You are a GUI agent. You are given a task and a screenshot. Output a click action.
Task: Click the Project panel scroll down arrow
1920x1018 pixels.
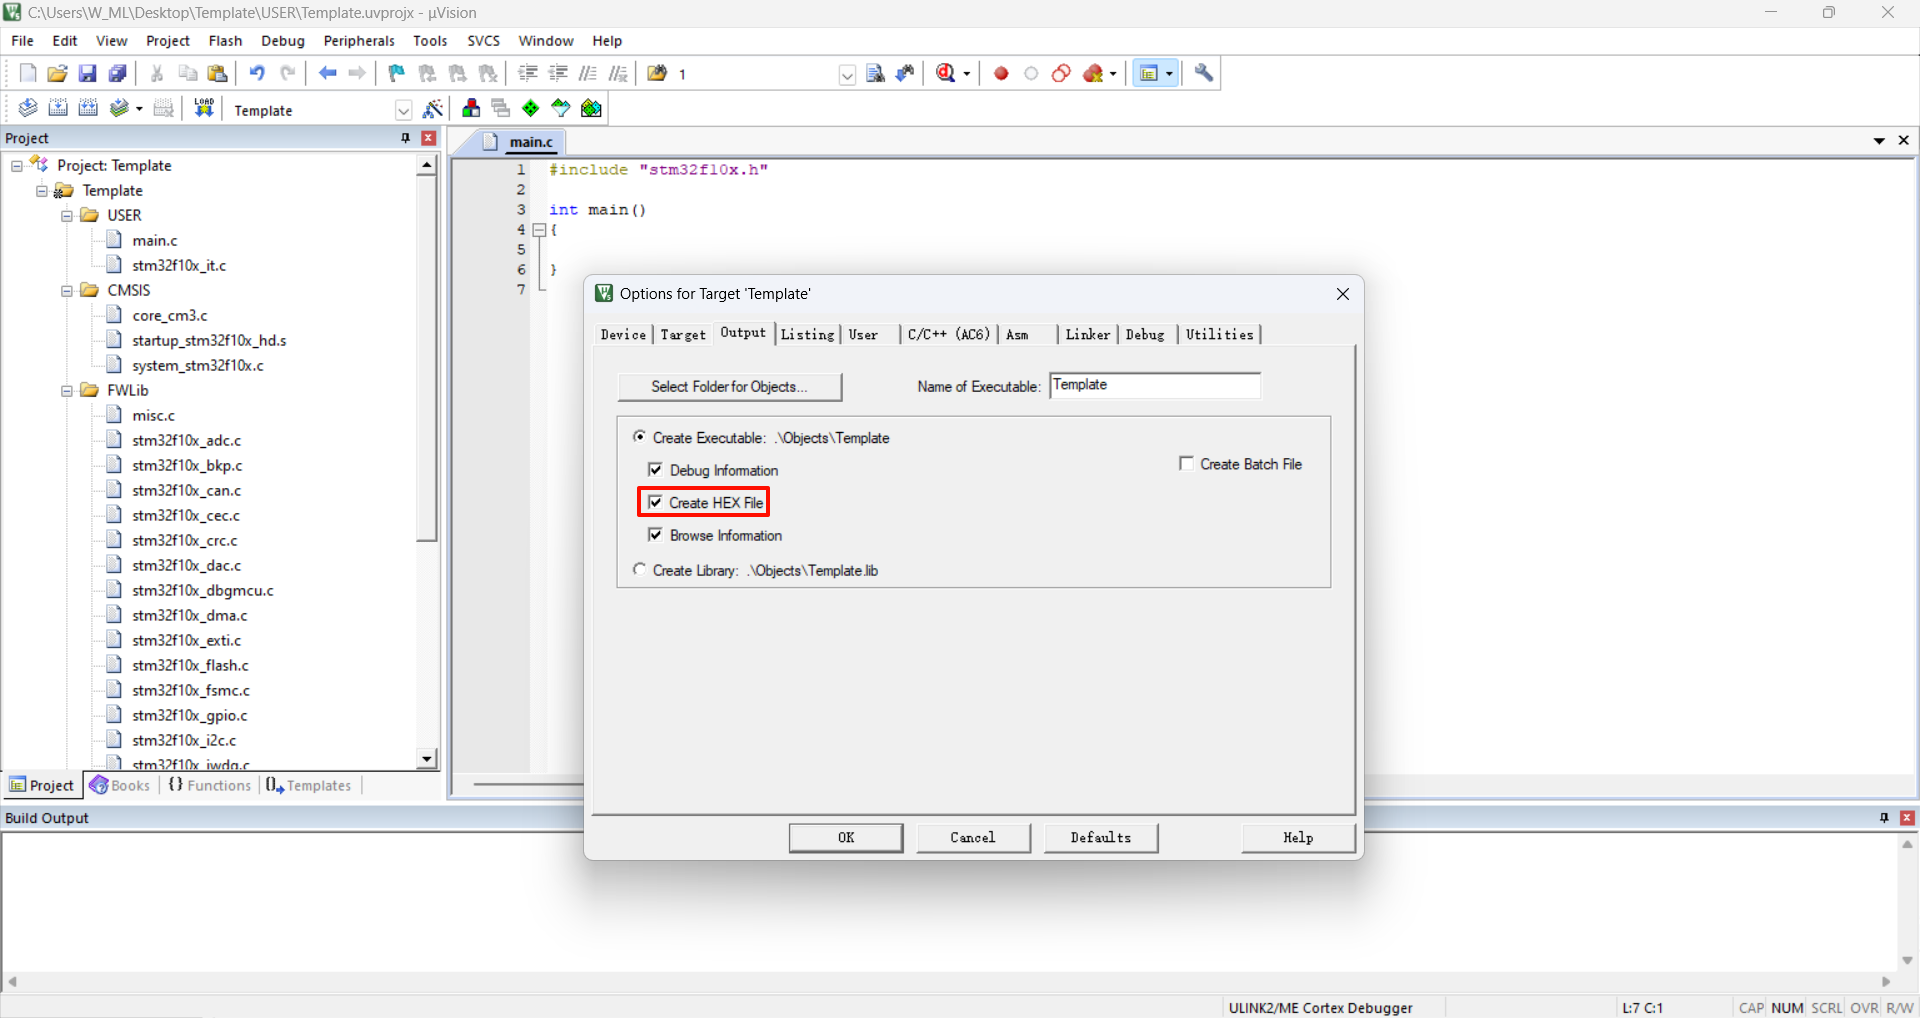tap(427, 759)
